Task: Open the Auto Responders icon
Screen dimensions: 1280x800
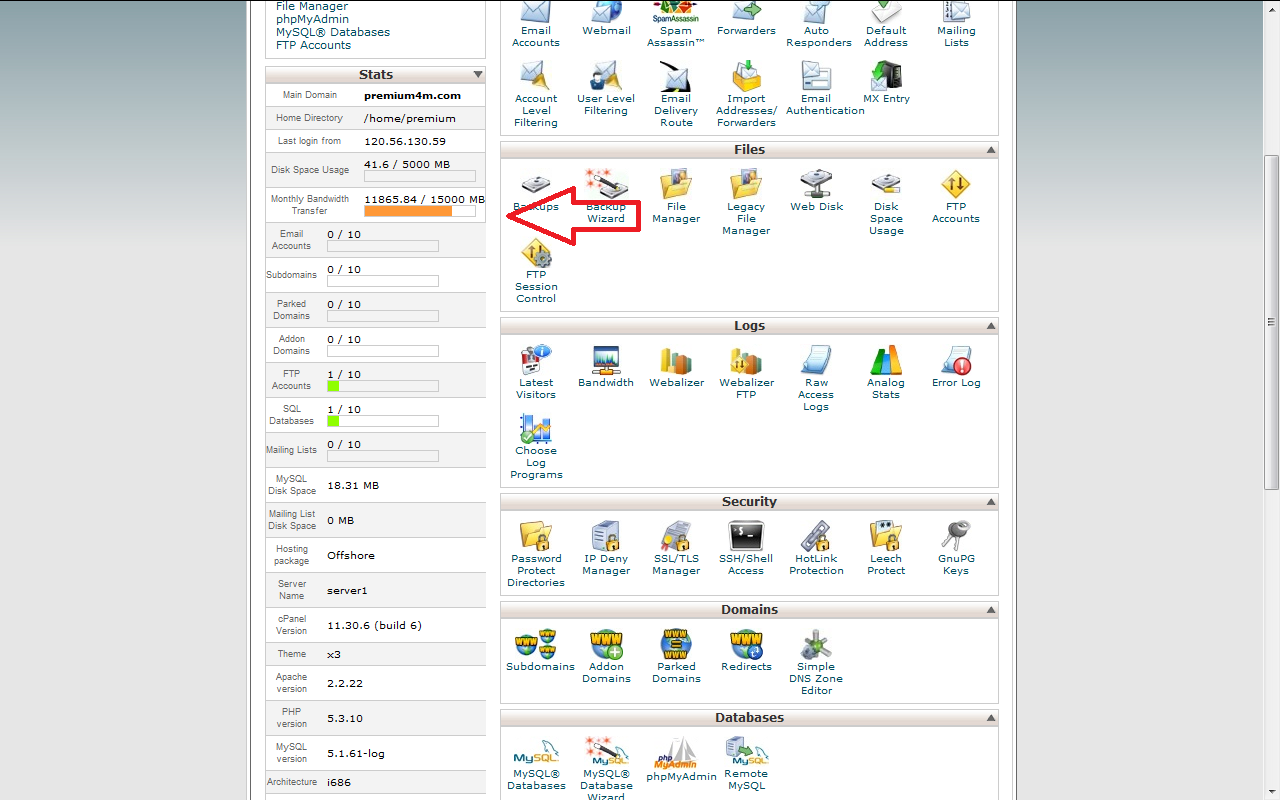Action: tap(816, 12)
